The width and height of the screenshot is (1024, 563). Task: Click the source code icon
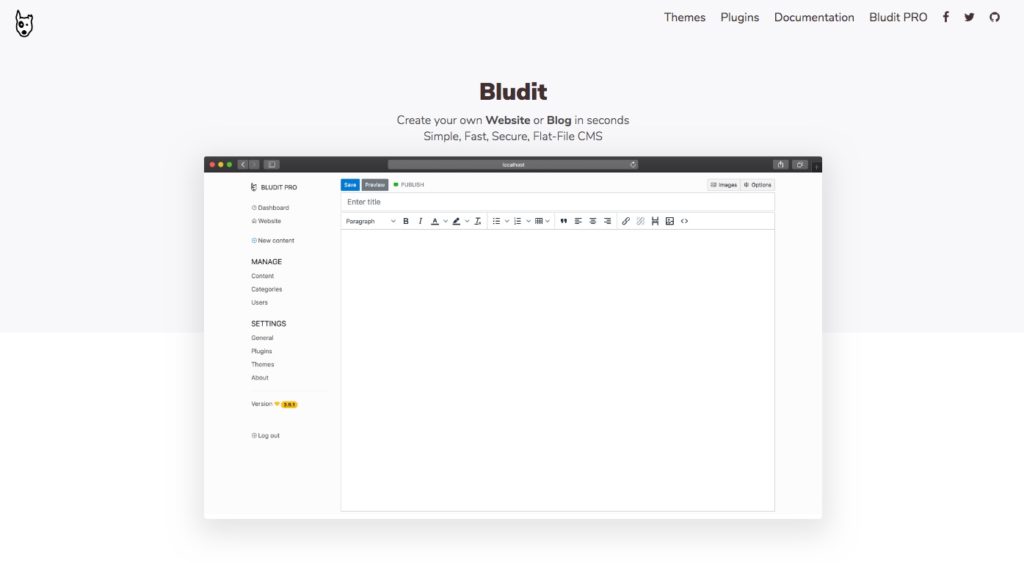click(x=684, y=221)
